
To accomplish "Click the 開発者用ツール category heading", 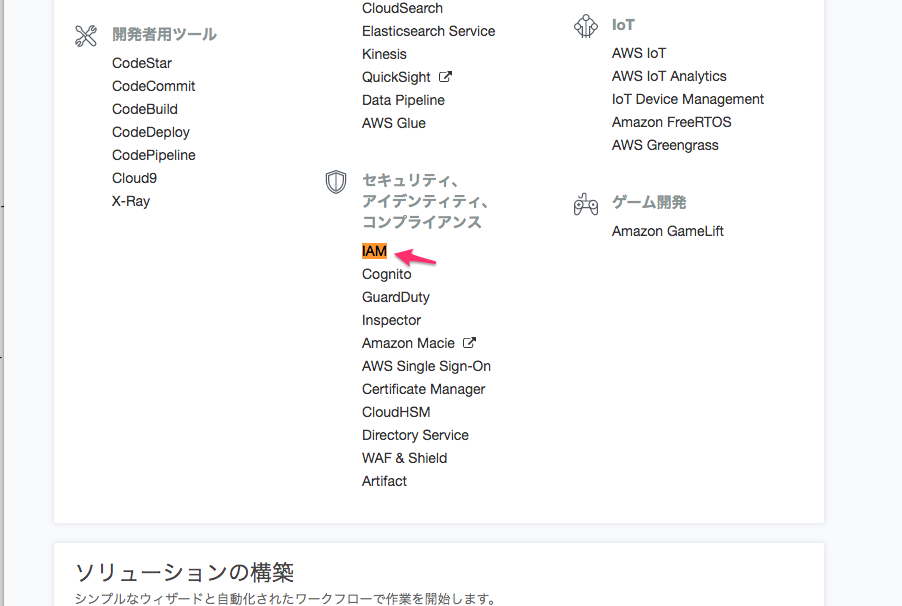I will pyautogui.click(x=164, y=35).
